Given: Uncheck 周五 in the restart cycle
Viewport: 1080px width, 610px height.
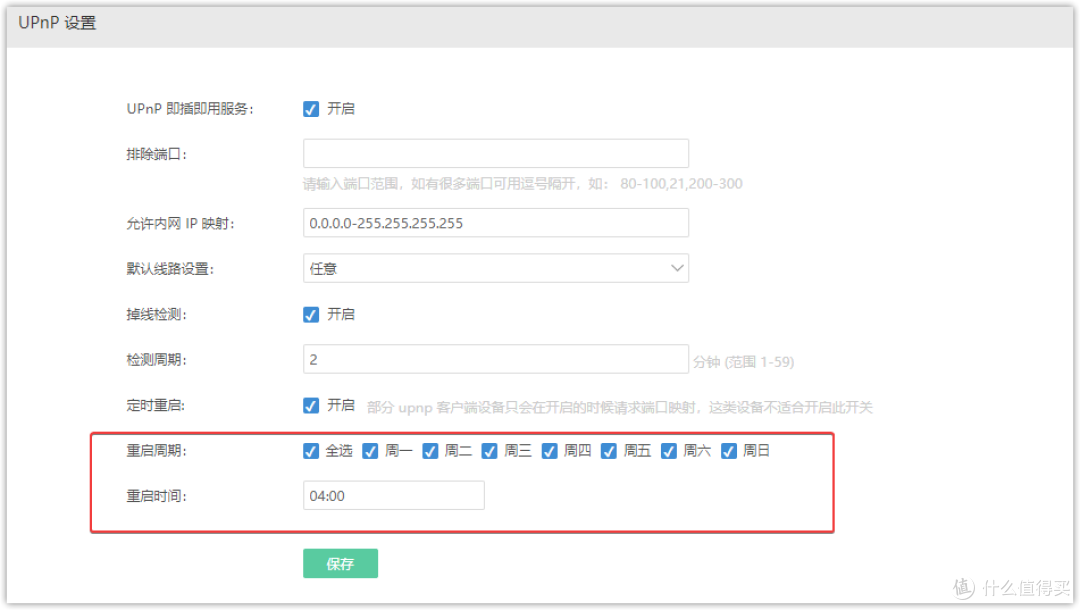Looking at the screenshot, I should pyautogui.click(x=608, y=451).
